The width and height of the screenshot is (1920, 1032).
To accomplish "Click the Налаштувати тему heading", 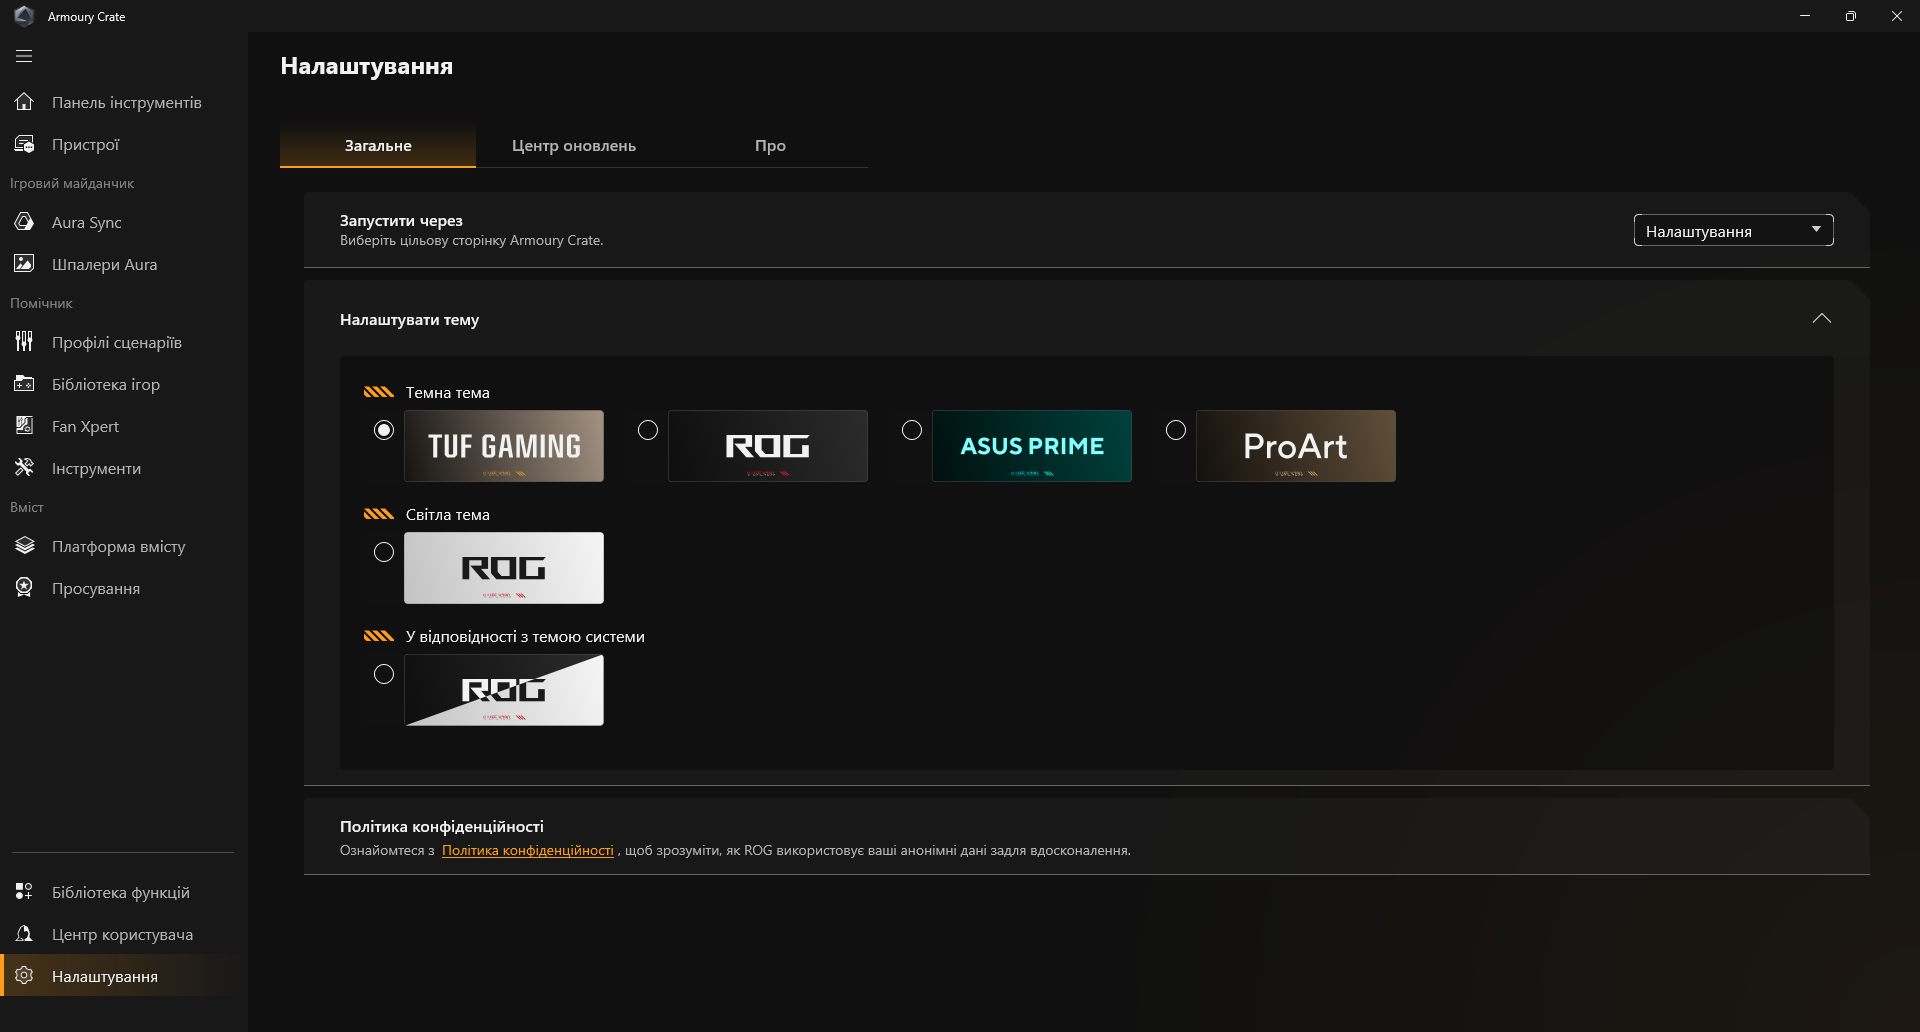I will tap(409, 320).
